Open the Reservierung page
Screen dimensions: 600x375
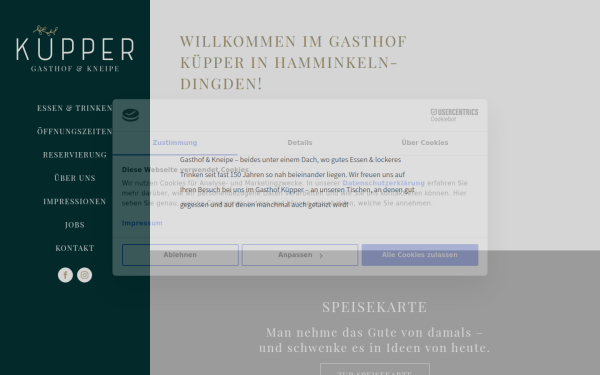pos(75,155)
